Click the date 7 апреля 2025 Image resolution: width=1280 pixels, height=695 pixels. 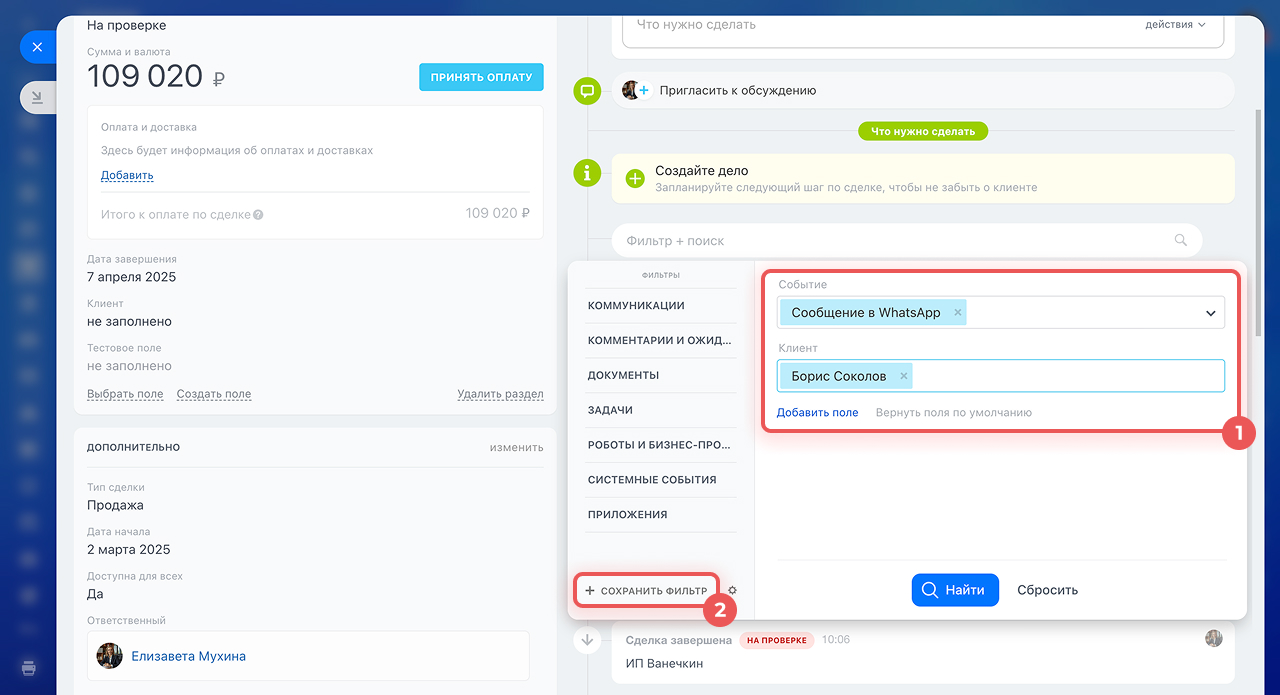click(x=131, y=277)
